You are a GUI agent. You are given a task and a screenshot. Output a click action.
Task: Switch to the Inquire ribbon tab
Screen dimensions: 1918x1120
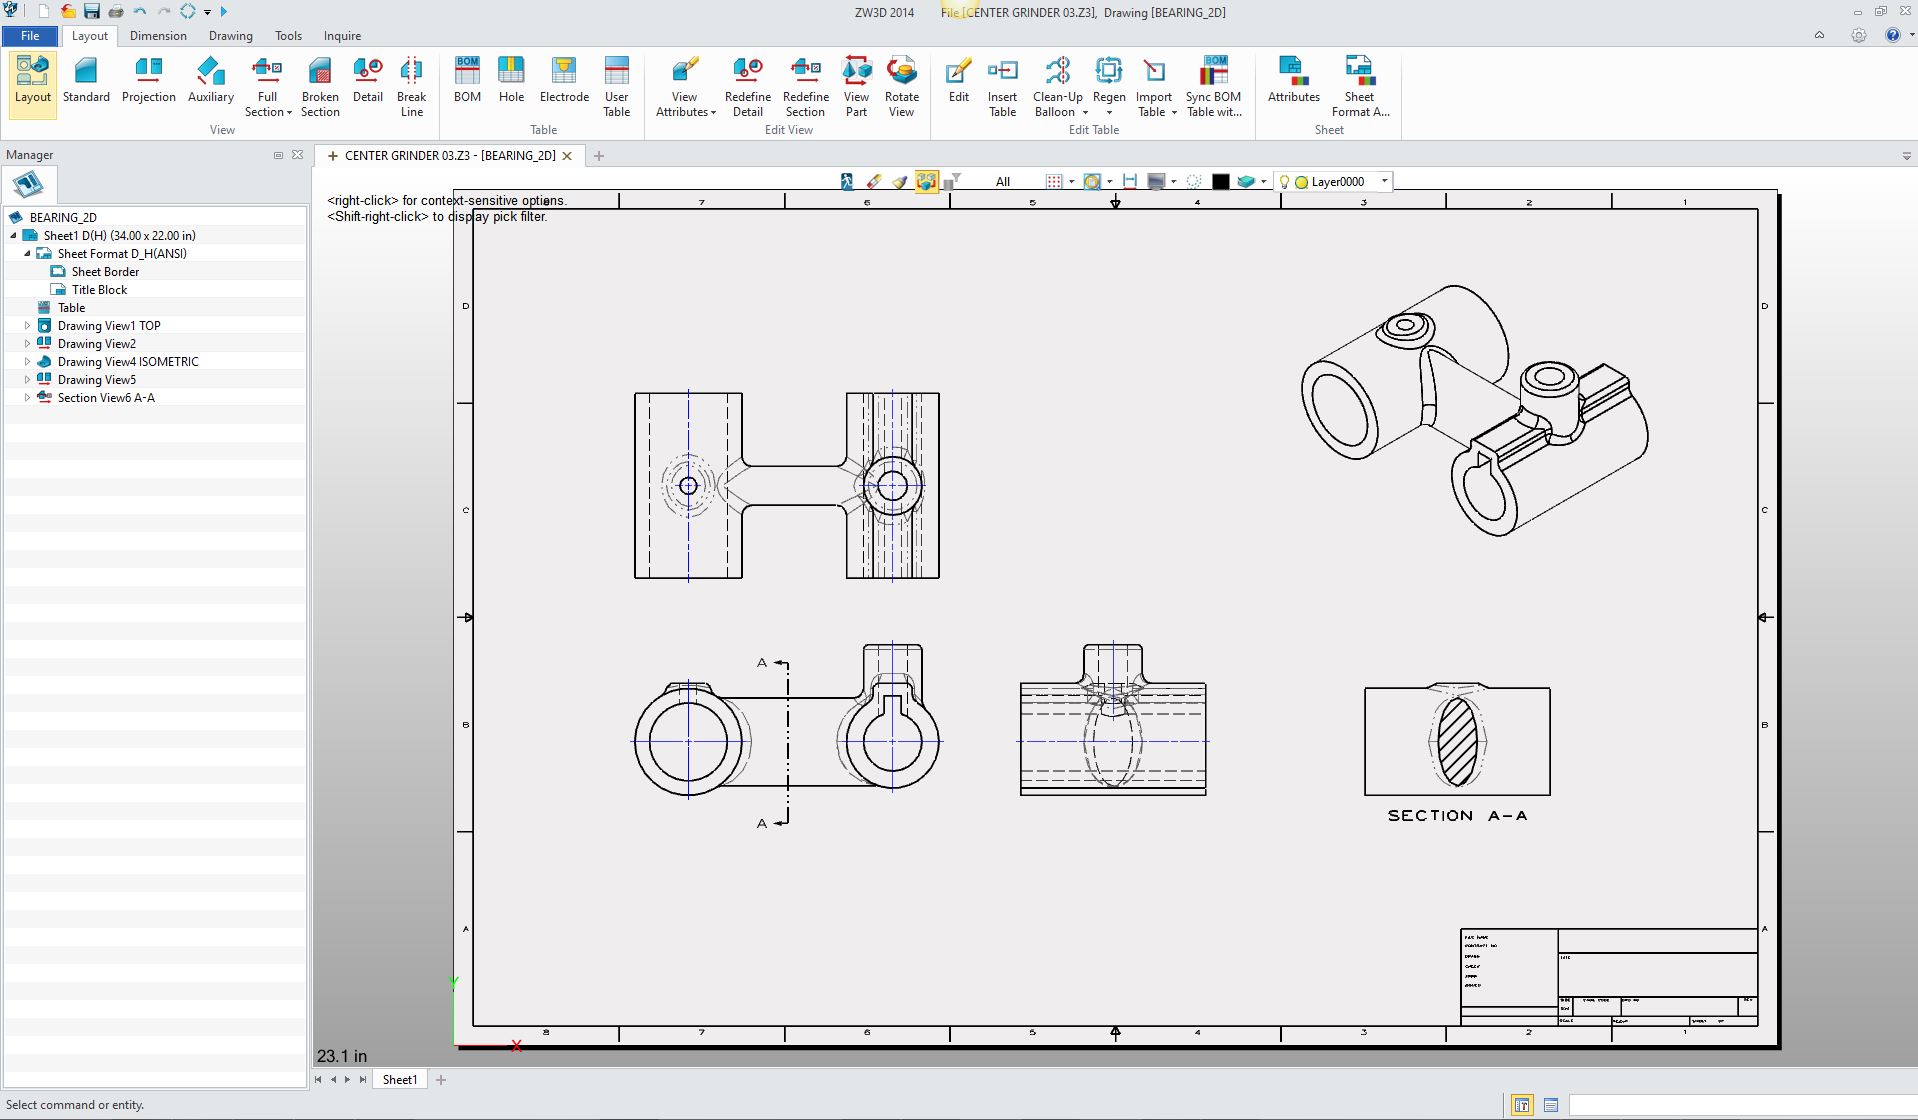pyautogui.click(x=342, y=36)
